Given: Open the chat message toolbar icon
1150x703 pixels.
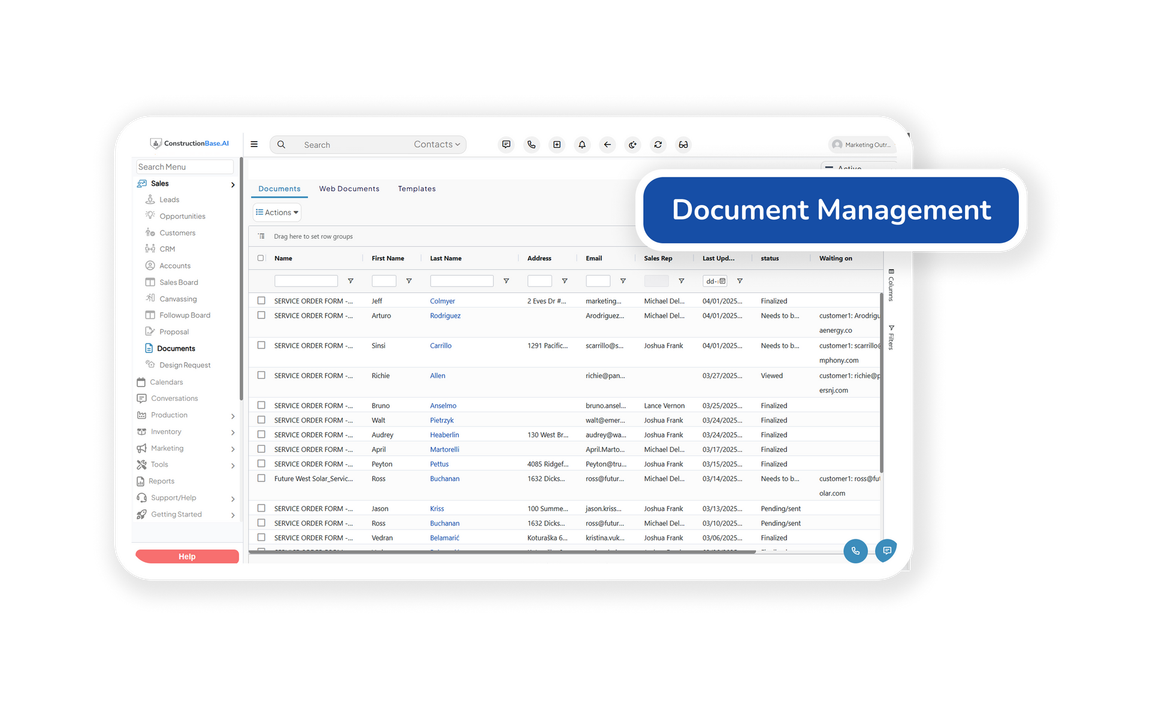Looking at the screenshot, I should pyautogui.click(x=506, y=144).
